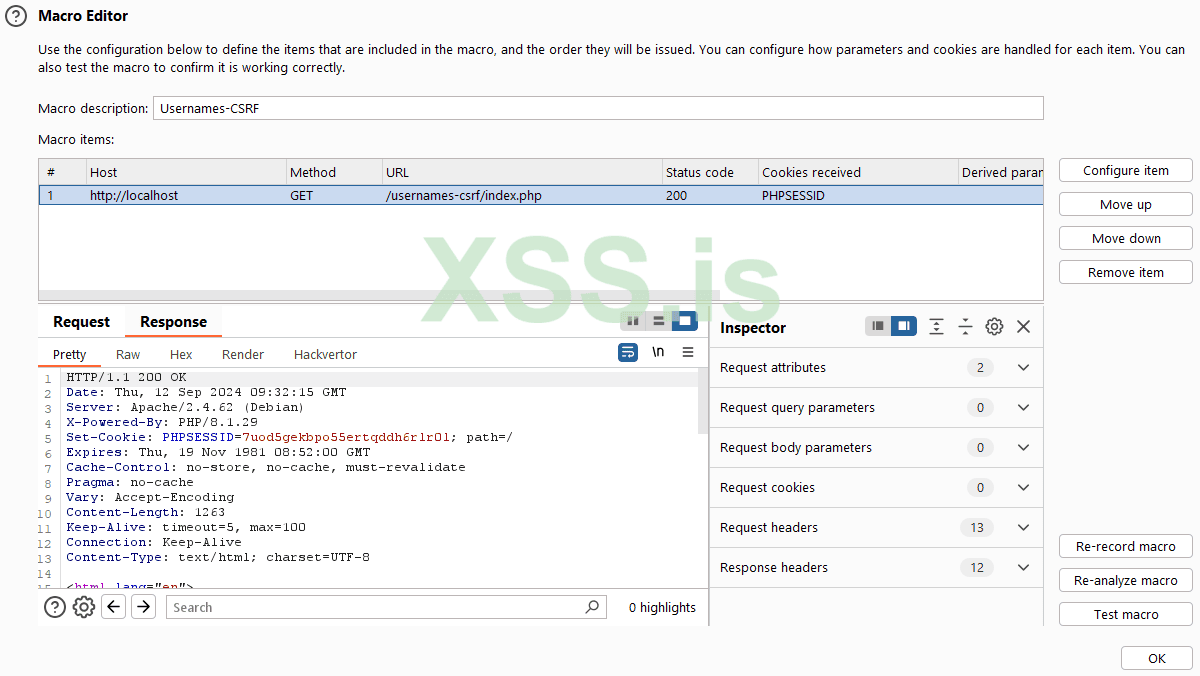Click the X-Powered-By header line
Viewport: 1200px width, 676px height.
pyautogui.click(x=162, y=422)
